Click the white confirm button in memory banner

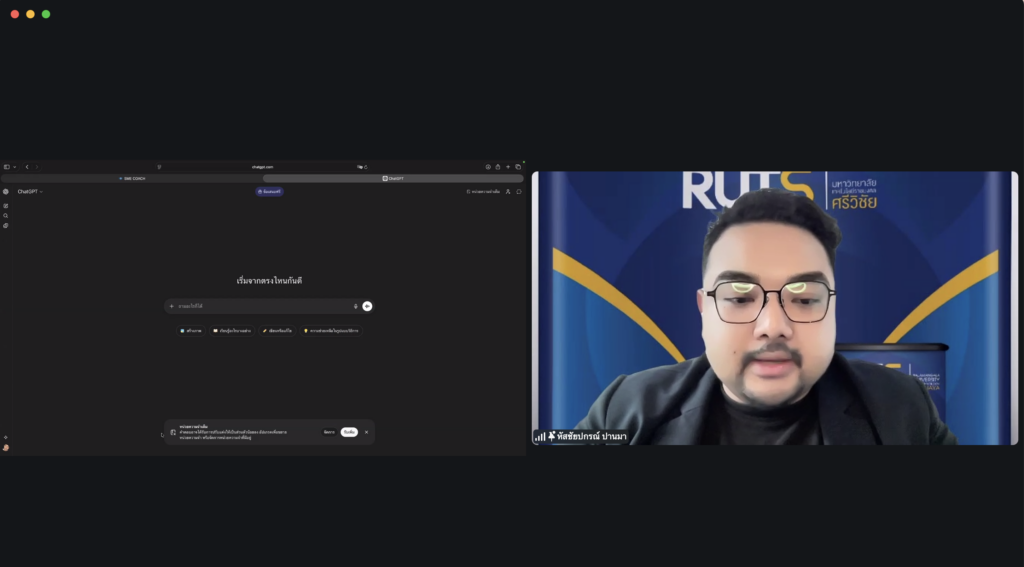point(349,432)
